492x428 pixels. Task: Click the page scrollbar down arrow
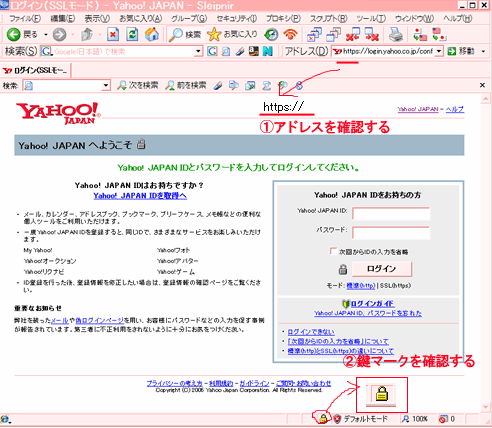[485, 407]
